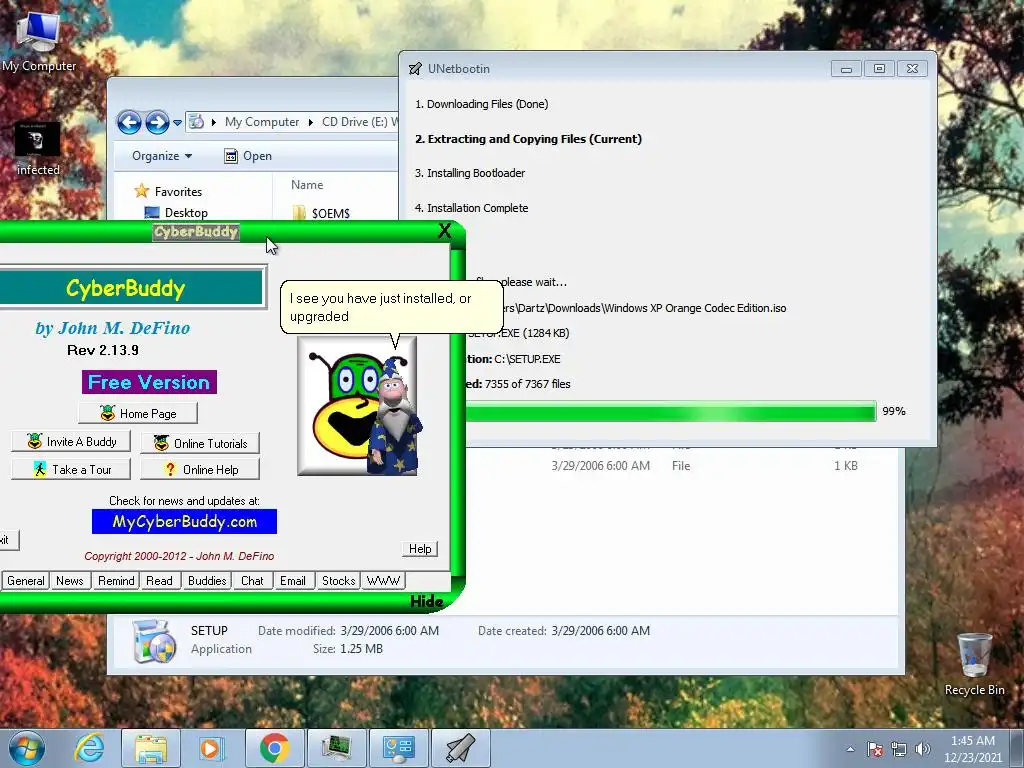Open Windows Explorer from the taskbar

[151, 748]
